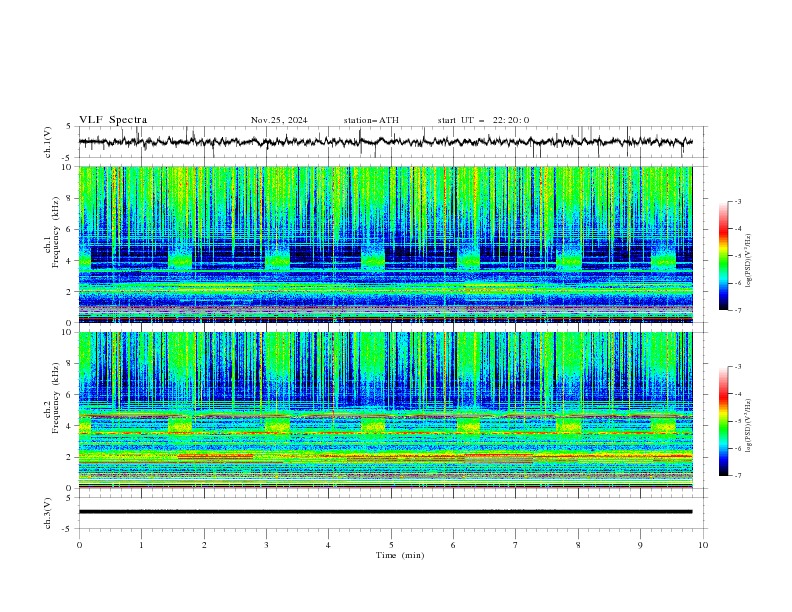The width and height of the screenshot is (792, 612).
Task: Click time-axis tick label "3"
Action: coord(266,545)
